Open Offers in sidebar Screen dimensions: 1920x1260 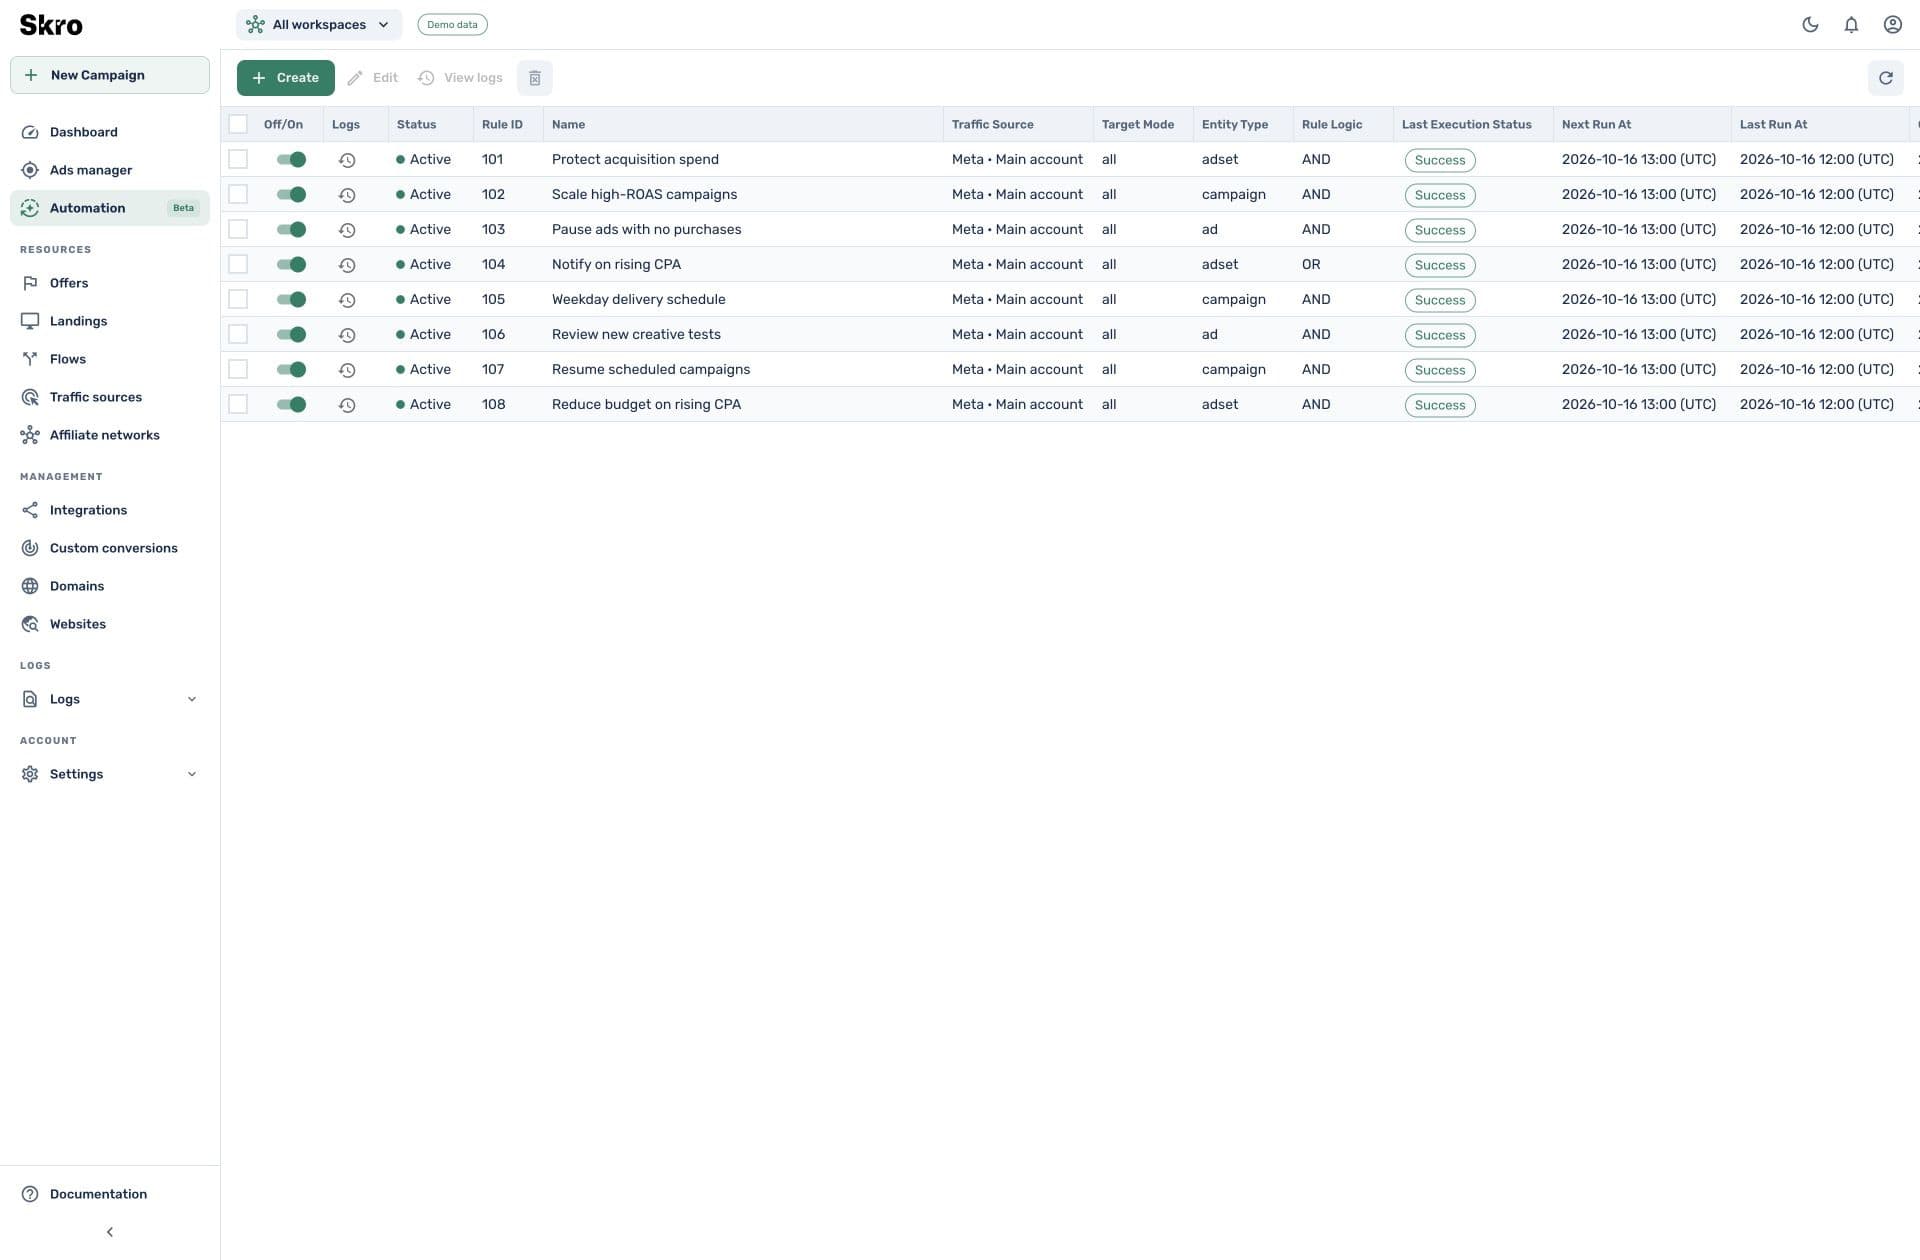[x=110, y=283]
